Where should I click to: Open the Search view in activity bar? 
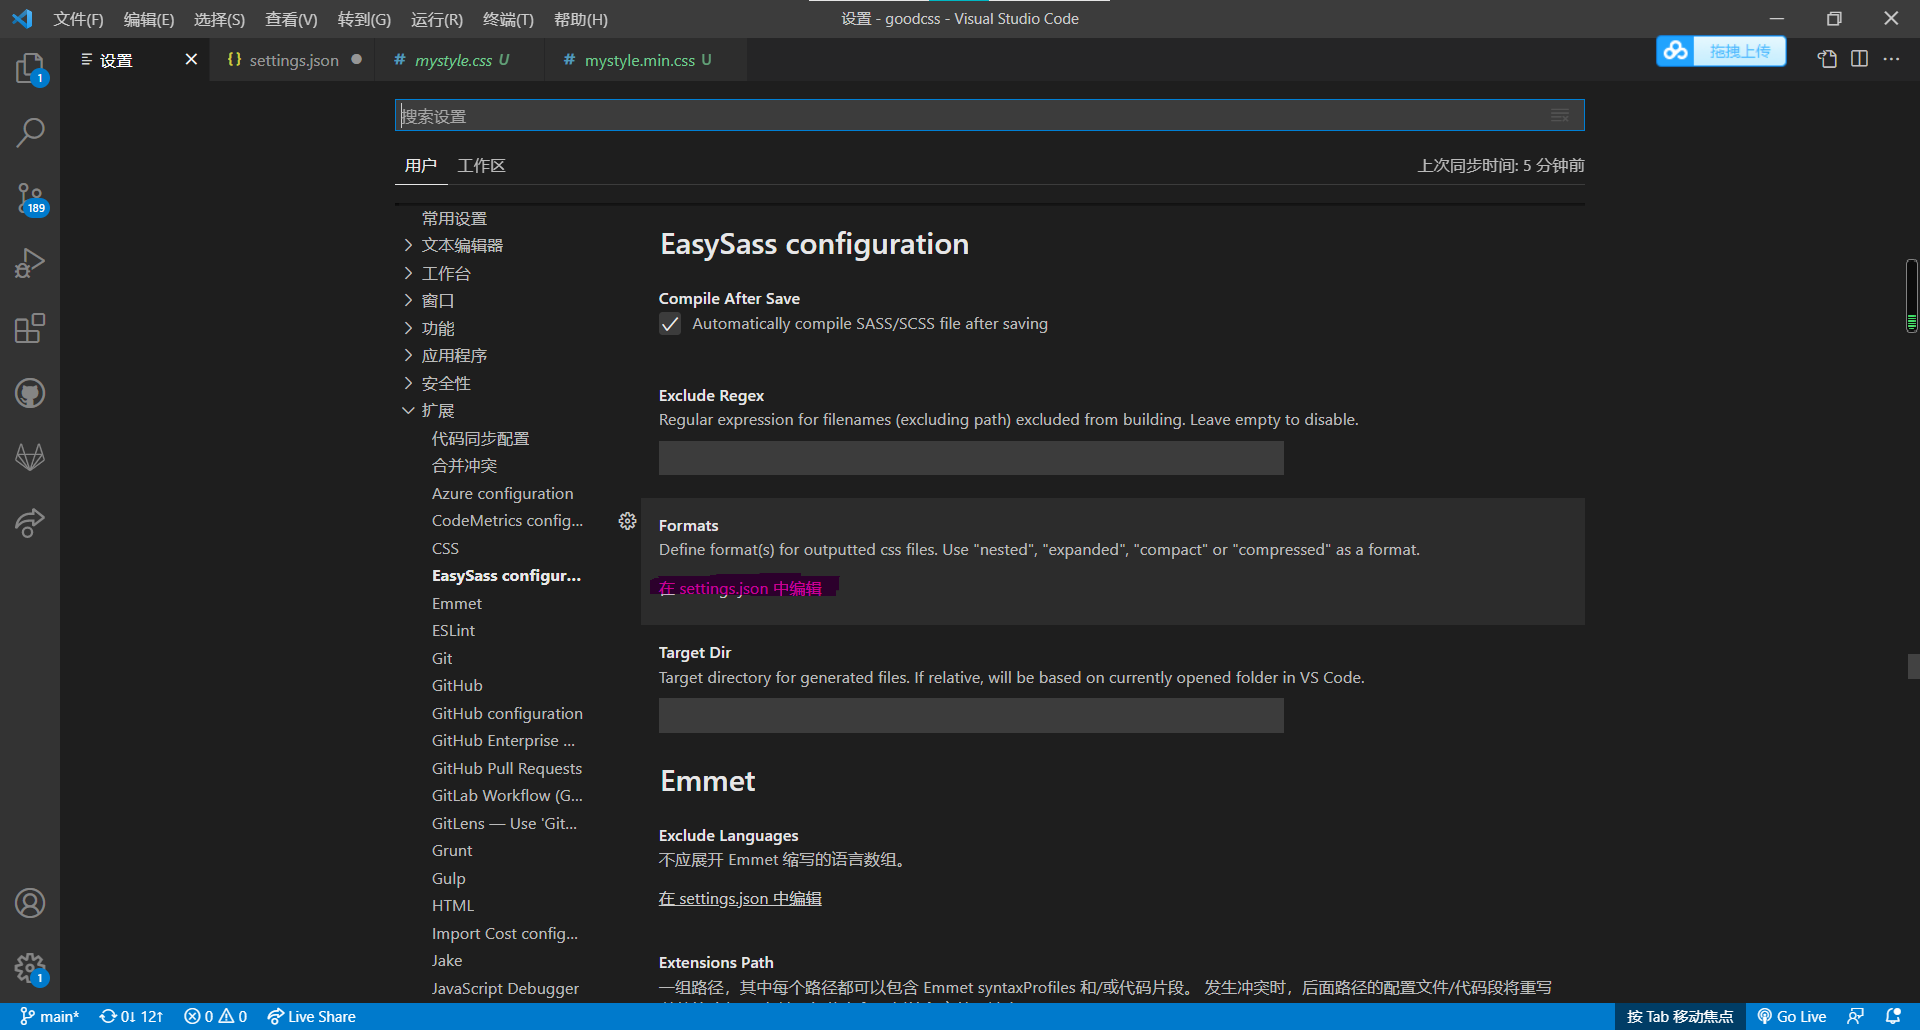(30, 132)
